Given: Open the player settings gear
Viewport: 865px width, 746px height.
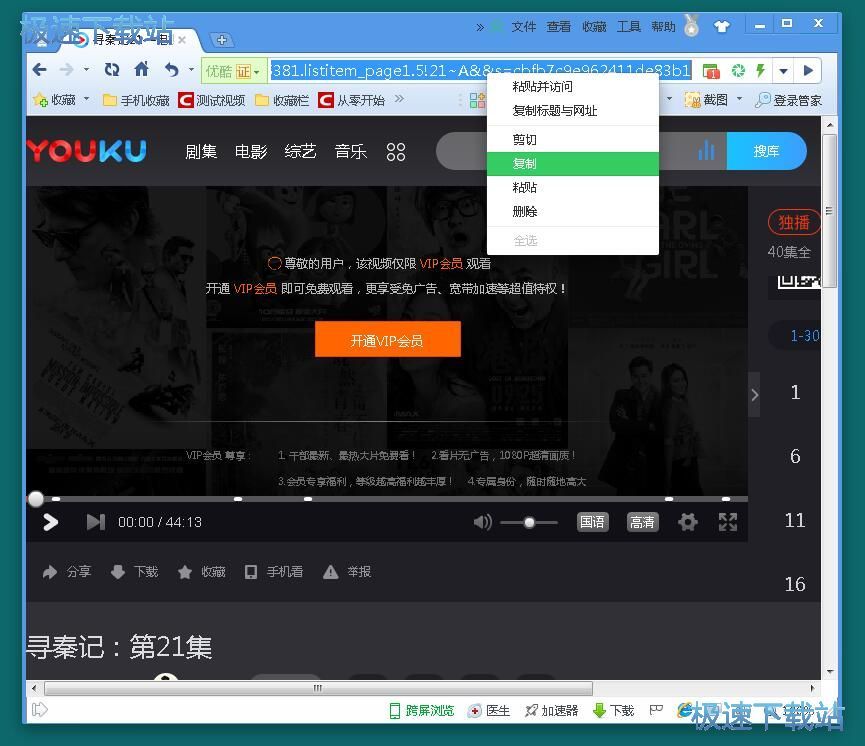Looking at the screenshot, I should click(687, 521).
